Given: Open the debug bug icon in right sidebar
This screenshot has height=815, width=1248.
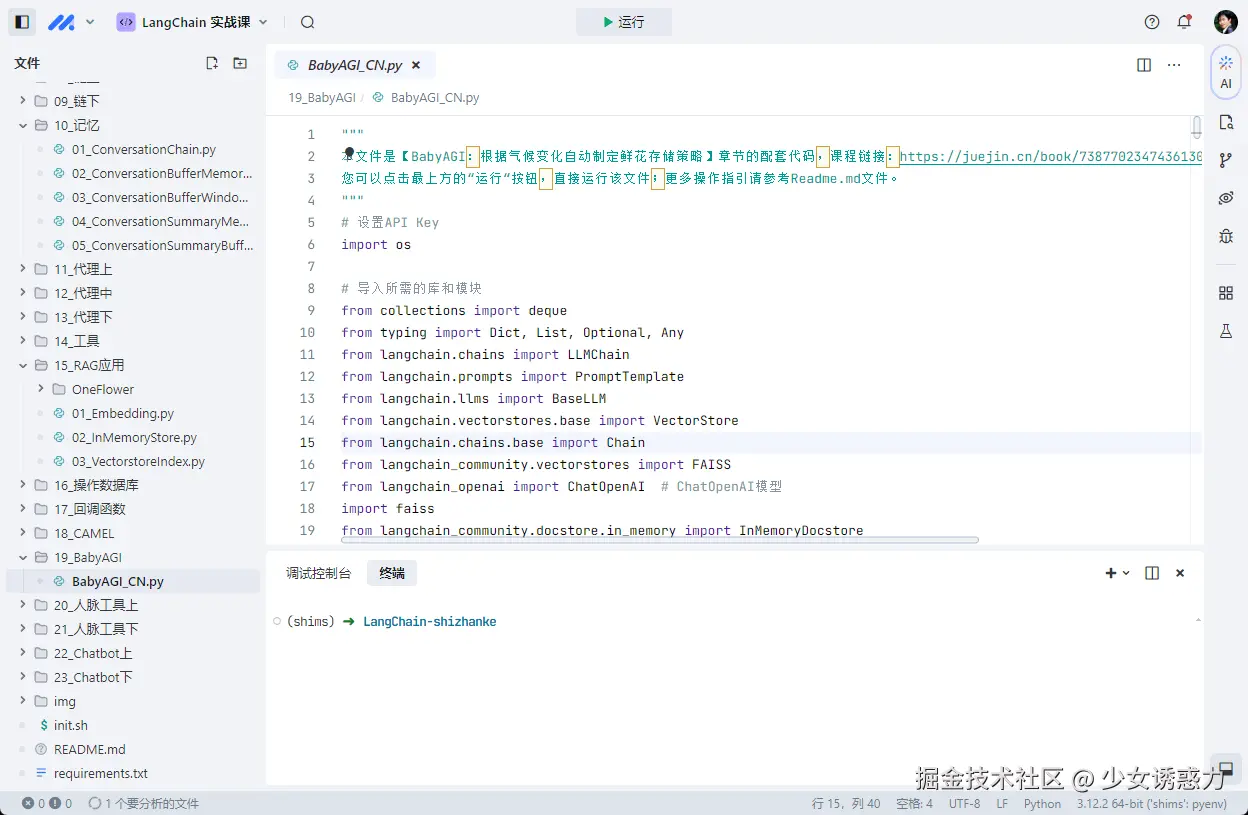Looking at the screenshot, I should (1226, 236).
